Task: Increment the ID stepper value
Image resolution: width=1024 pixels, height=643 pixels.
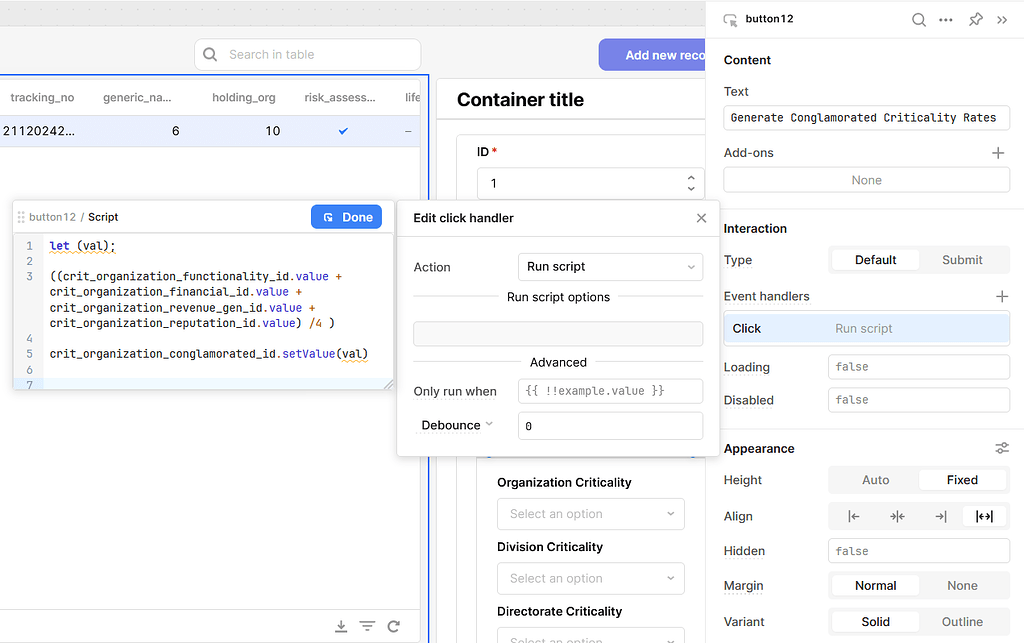Action: point(691,178)
